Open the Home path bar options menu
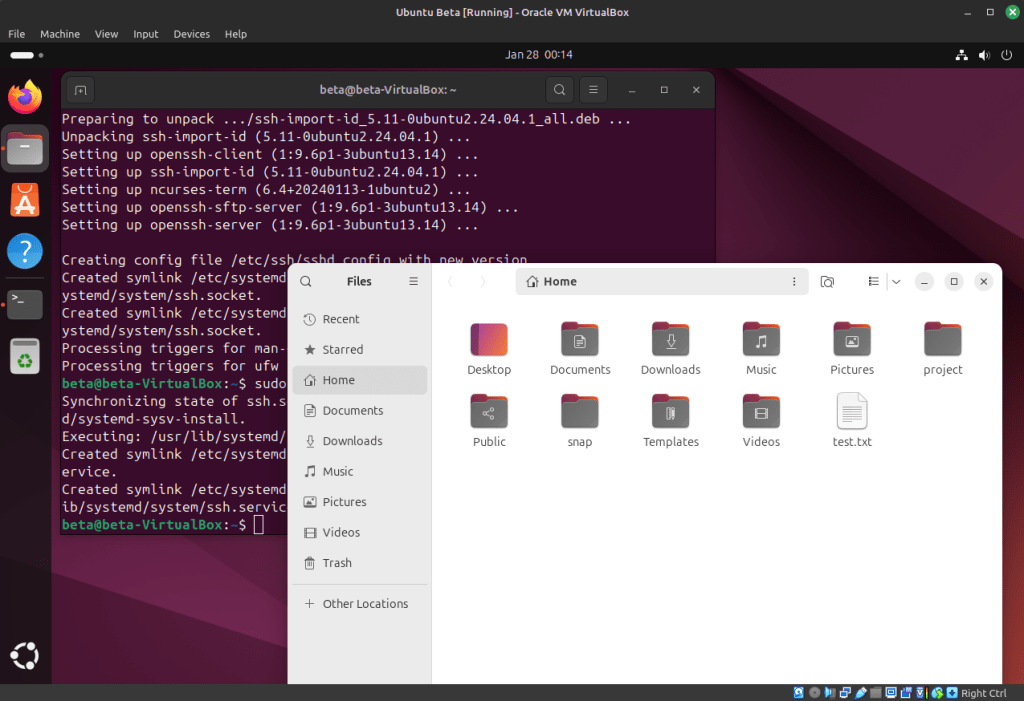This screenshot has height=701, width=1024. [794, 282]
